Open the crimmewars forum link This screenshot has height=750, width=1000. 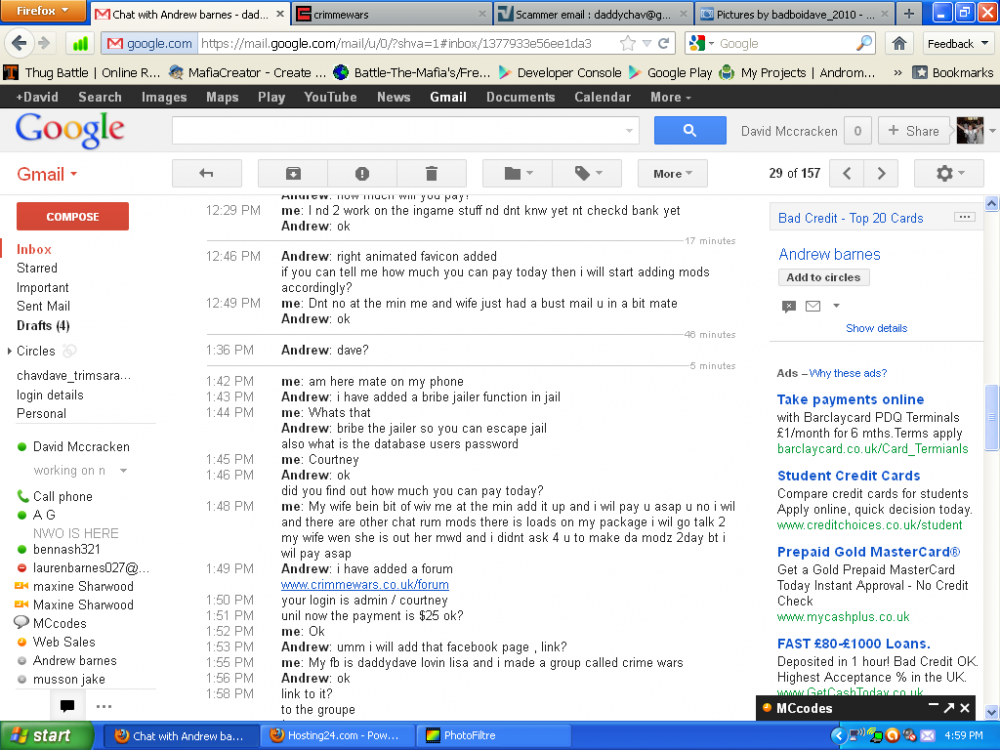coord(364,585)
